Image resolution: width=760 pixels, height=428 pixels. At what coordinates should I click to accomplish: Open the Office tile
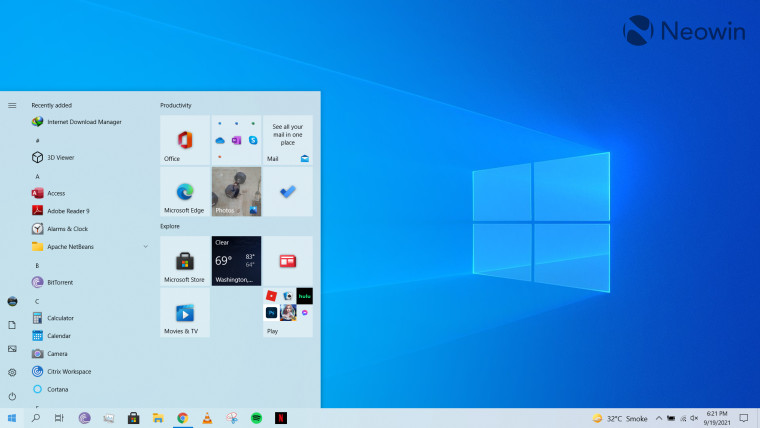(x=185, y=140)
